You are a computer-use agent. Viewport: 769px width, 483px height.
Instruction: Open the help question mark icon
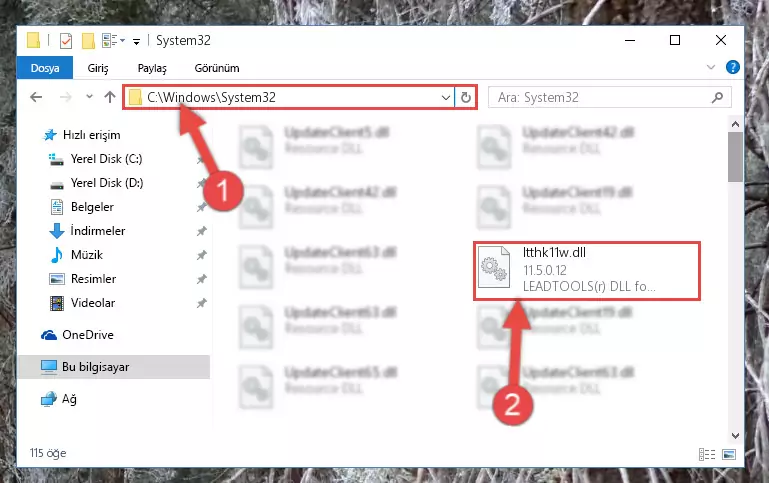732,67
